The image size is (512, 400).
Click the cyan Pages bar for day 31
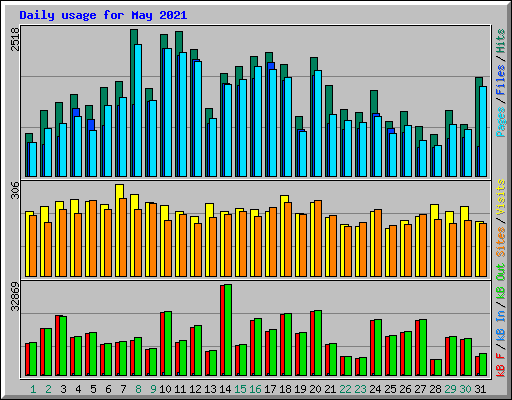tap(483, 131)
